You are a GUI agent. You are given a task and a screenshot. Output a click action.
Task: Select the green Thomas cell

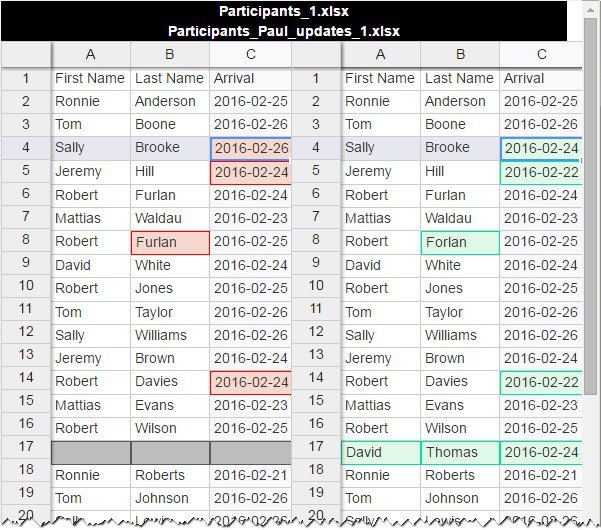click(x=460, y=452)
